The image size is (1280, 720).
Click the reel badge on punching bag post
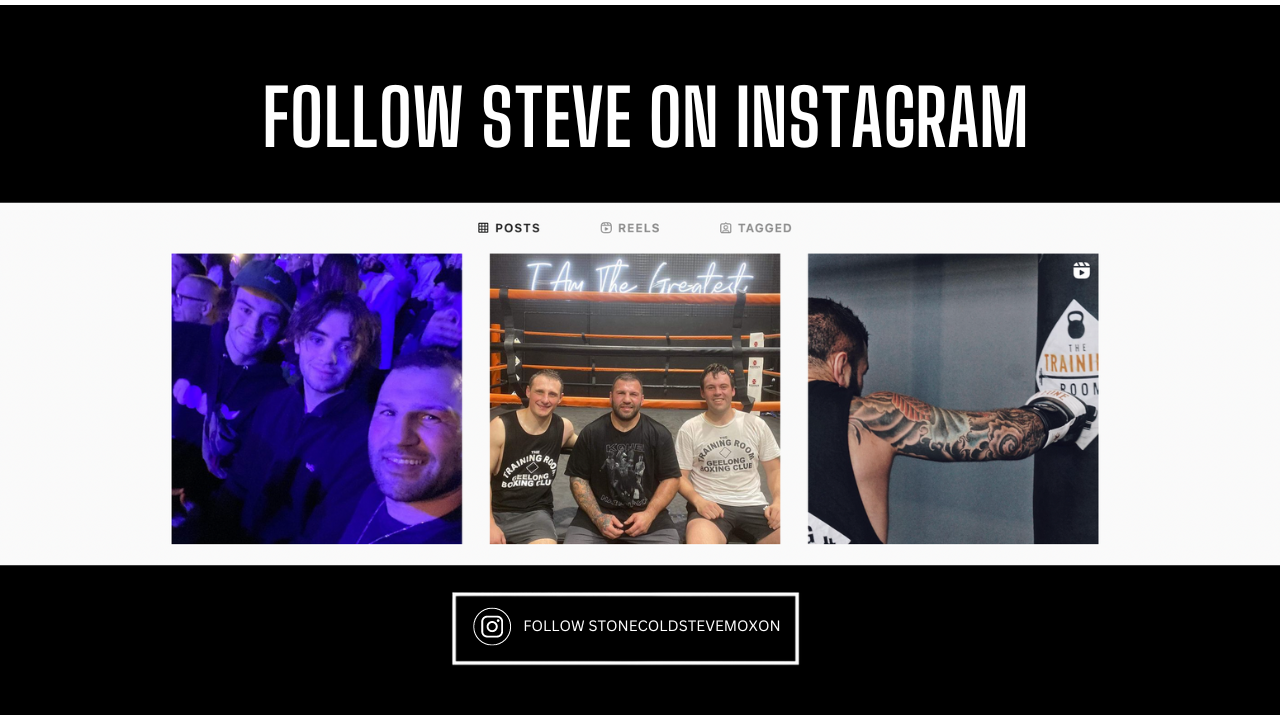pos(1081,270)
